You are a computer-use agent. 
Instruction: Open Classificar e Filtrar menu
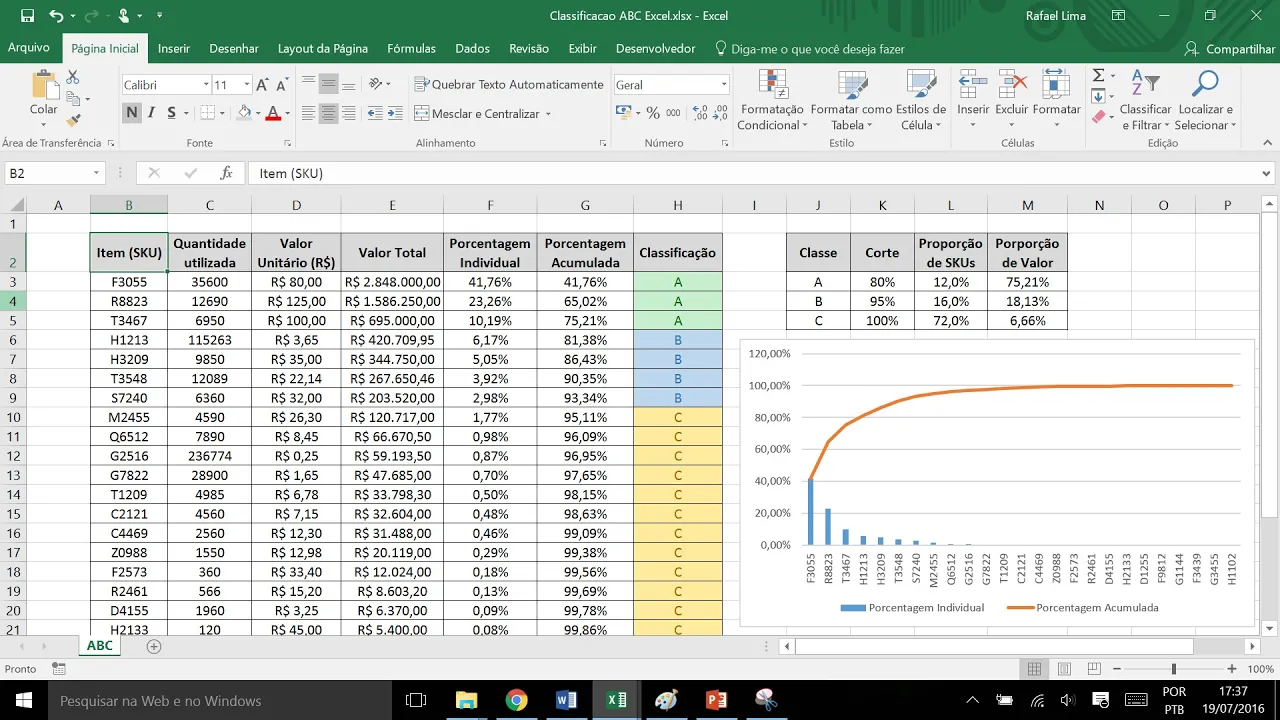pyautogui.click(x=1145, y=100)
